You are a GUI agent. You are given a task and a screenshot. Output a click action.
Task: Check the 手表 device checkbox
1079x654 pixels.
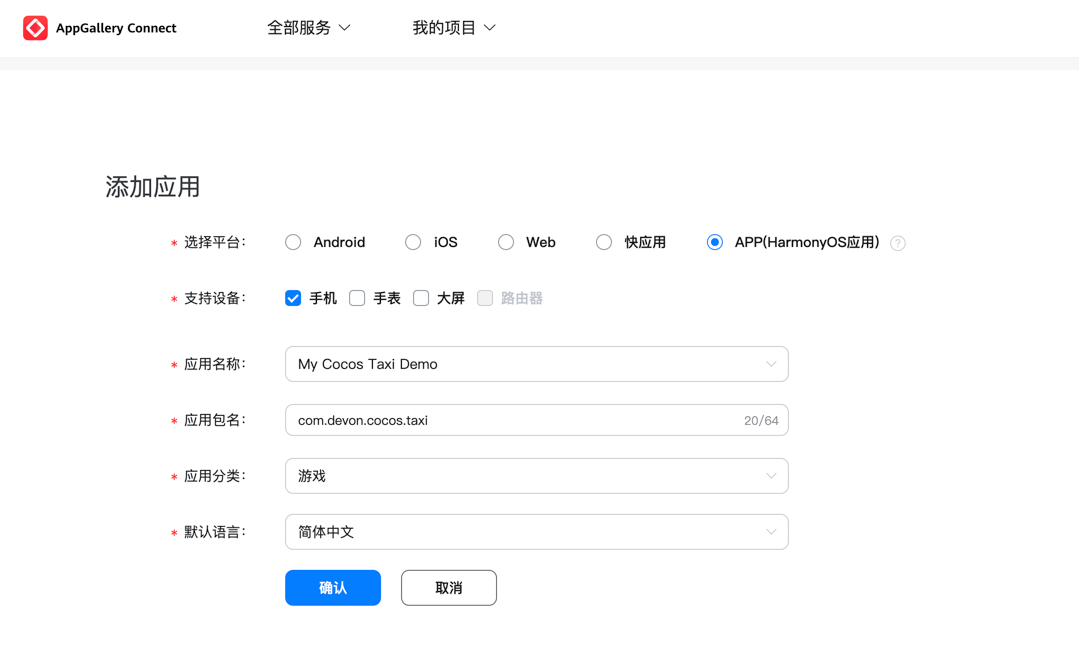[x=357, y=297]
